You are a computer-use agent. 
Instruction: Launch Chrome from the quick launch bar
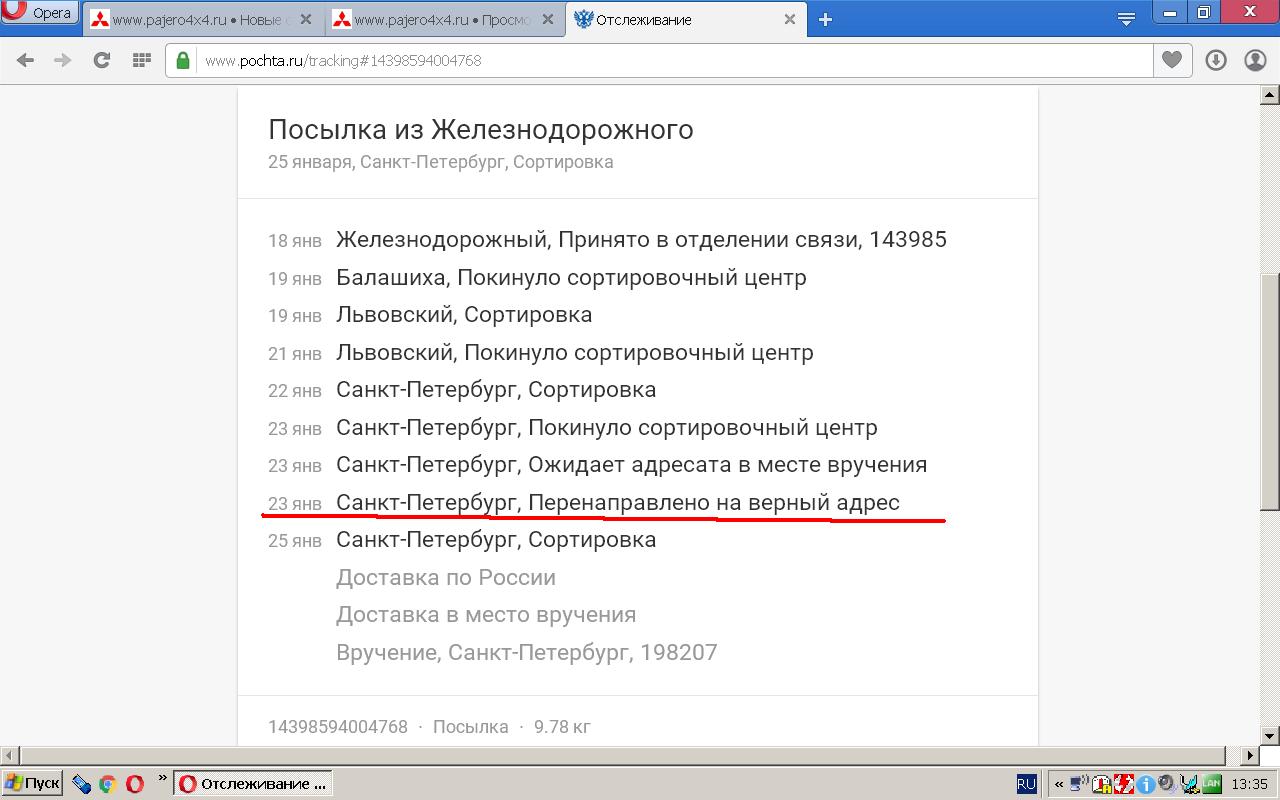point(107,784)
